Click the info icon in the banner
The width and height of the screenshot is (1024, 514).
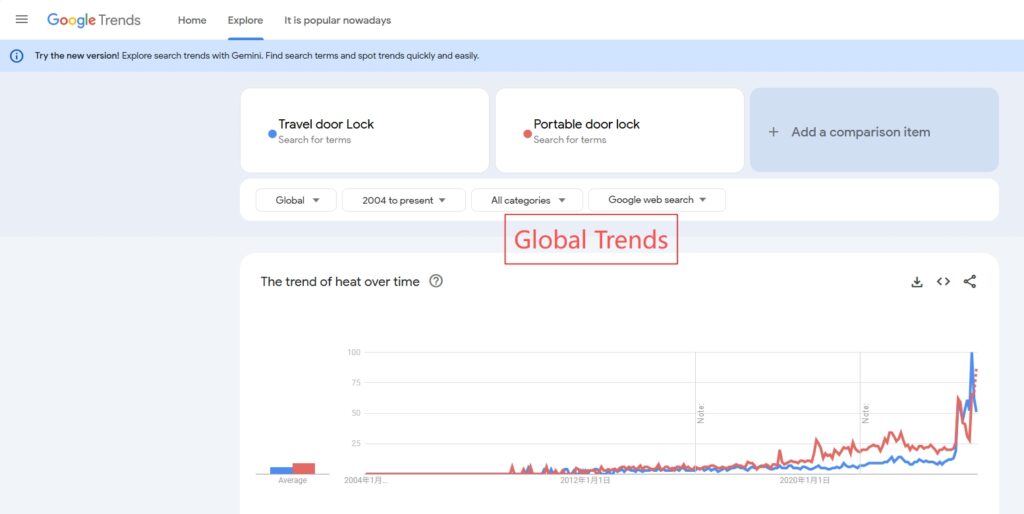click(17, 56)
